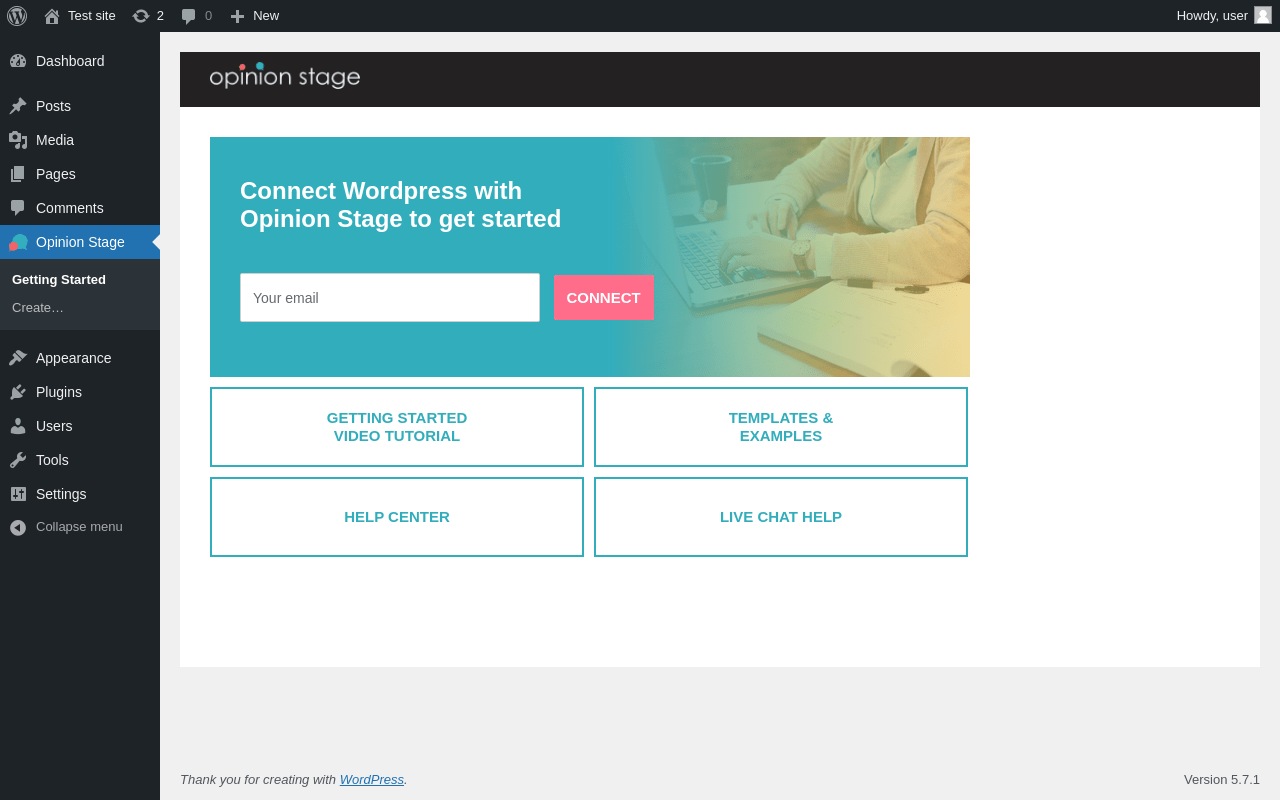
Task: Open the Plugins menu item
Action: coord(80,392)
